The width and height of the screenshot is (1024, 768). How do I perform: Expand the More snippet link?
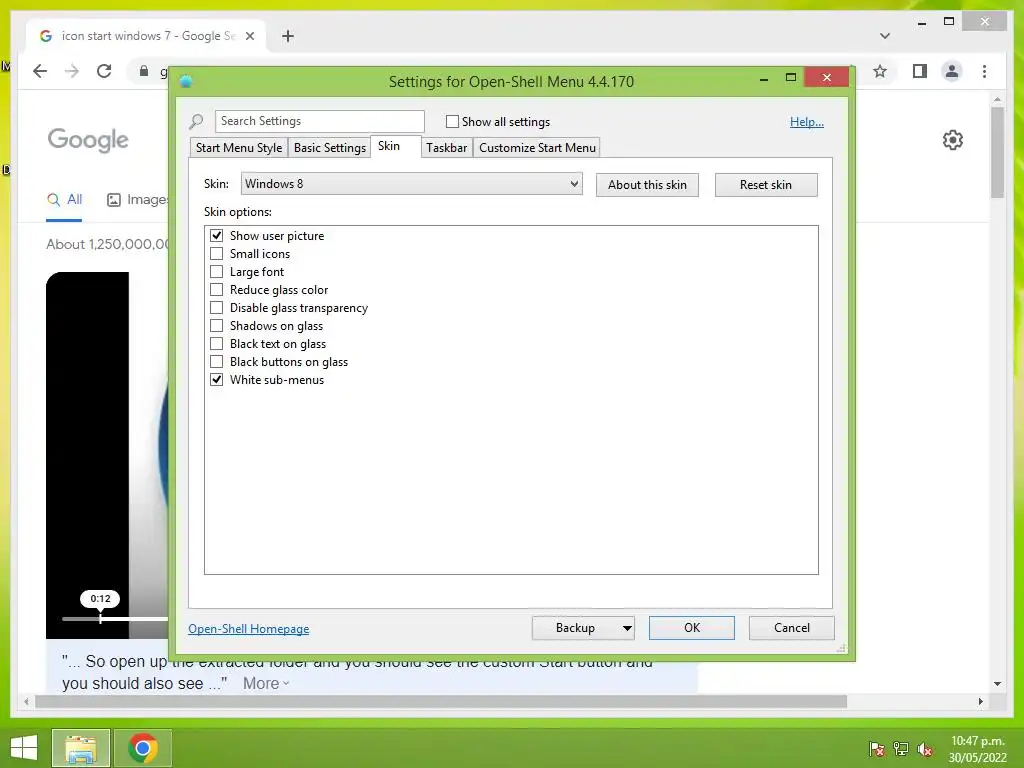pyautogui.click(x=266, y=683)
